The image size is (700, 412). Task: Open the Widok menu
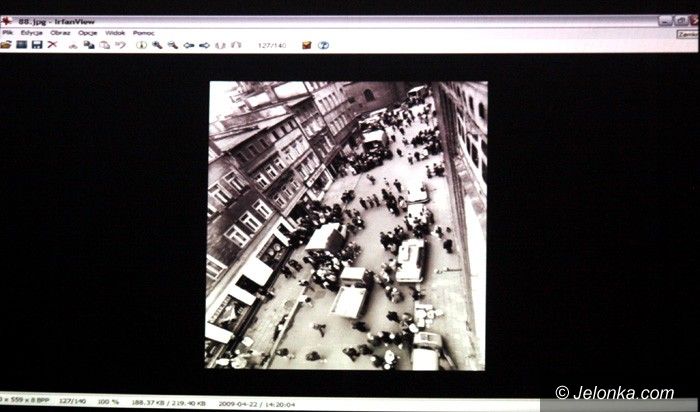115,33
